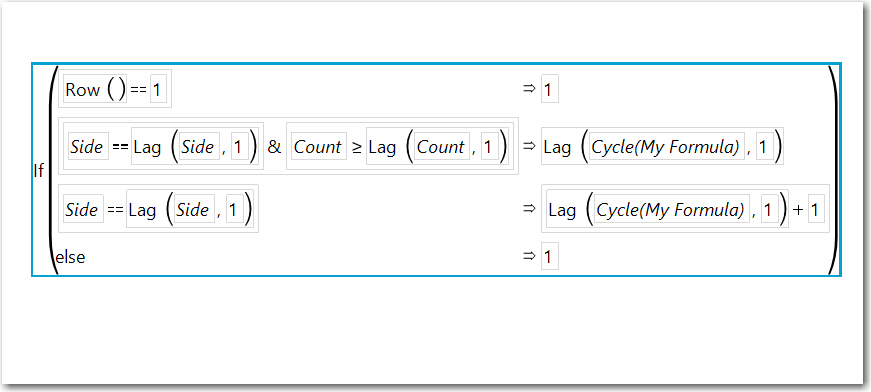871x392 pixels.
Task: Select the Count column before ≥ operator
Action: [x=318, y=147]
